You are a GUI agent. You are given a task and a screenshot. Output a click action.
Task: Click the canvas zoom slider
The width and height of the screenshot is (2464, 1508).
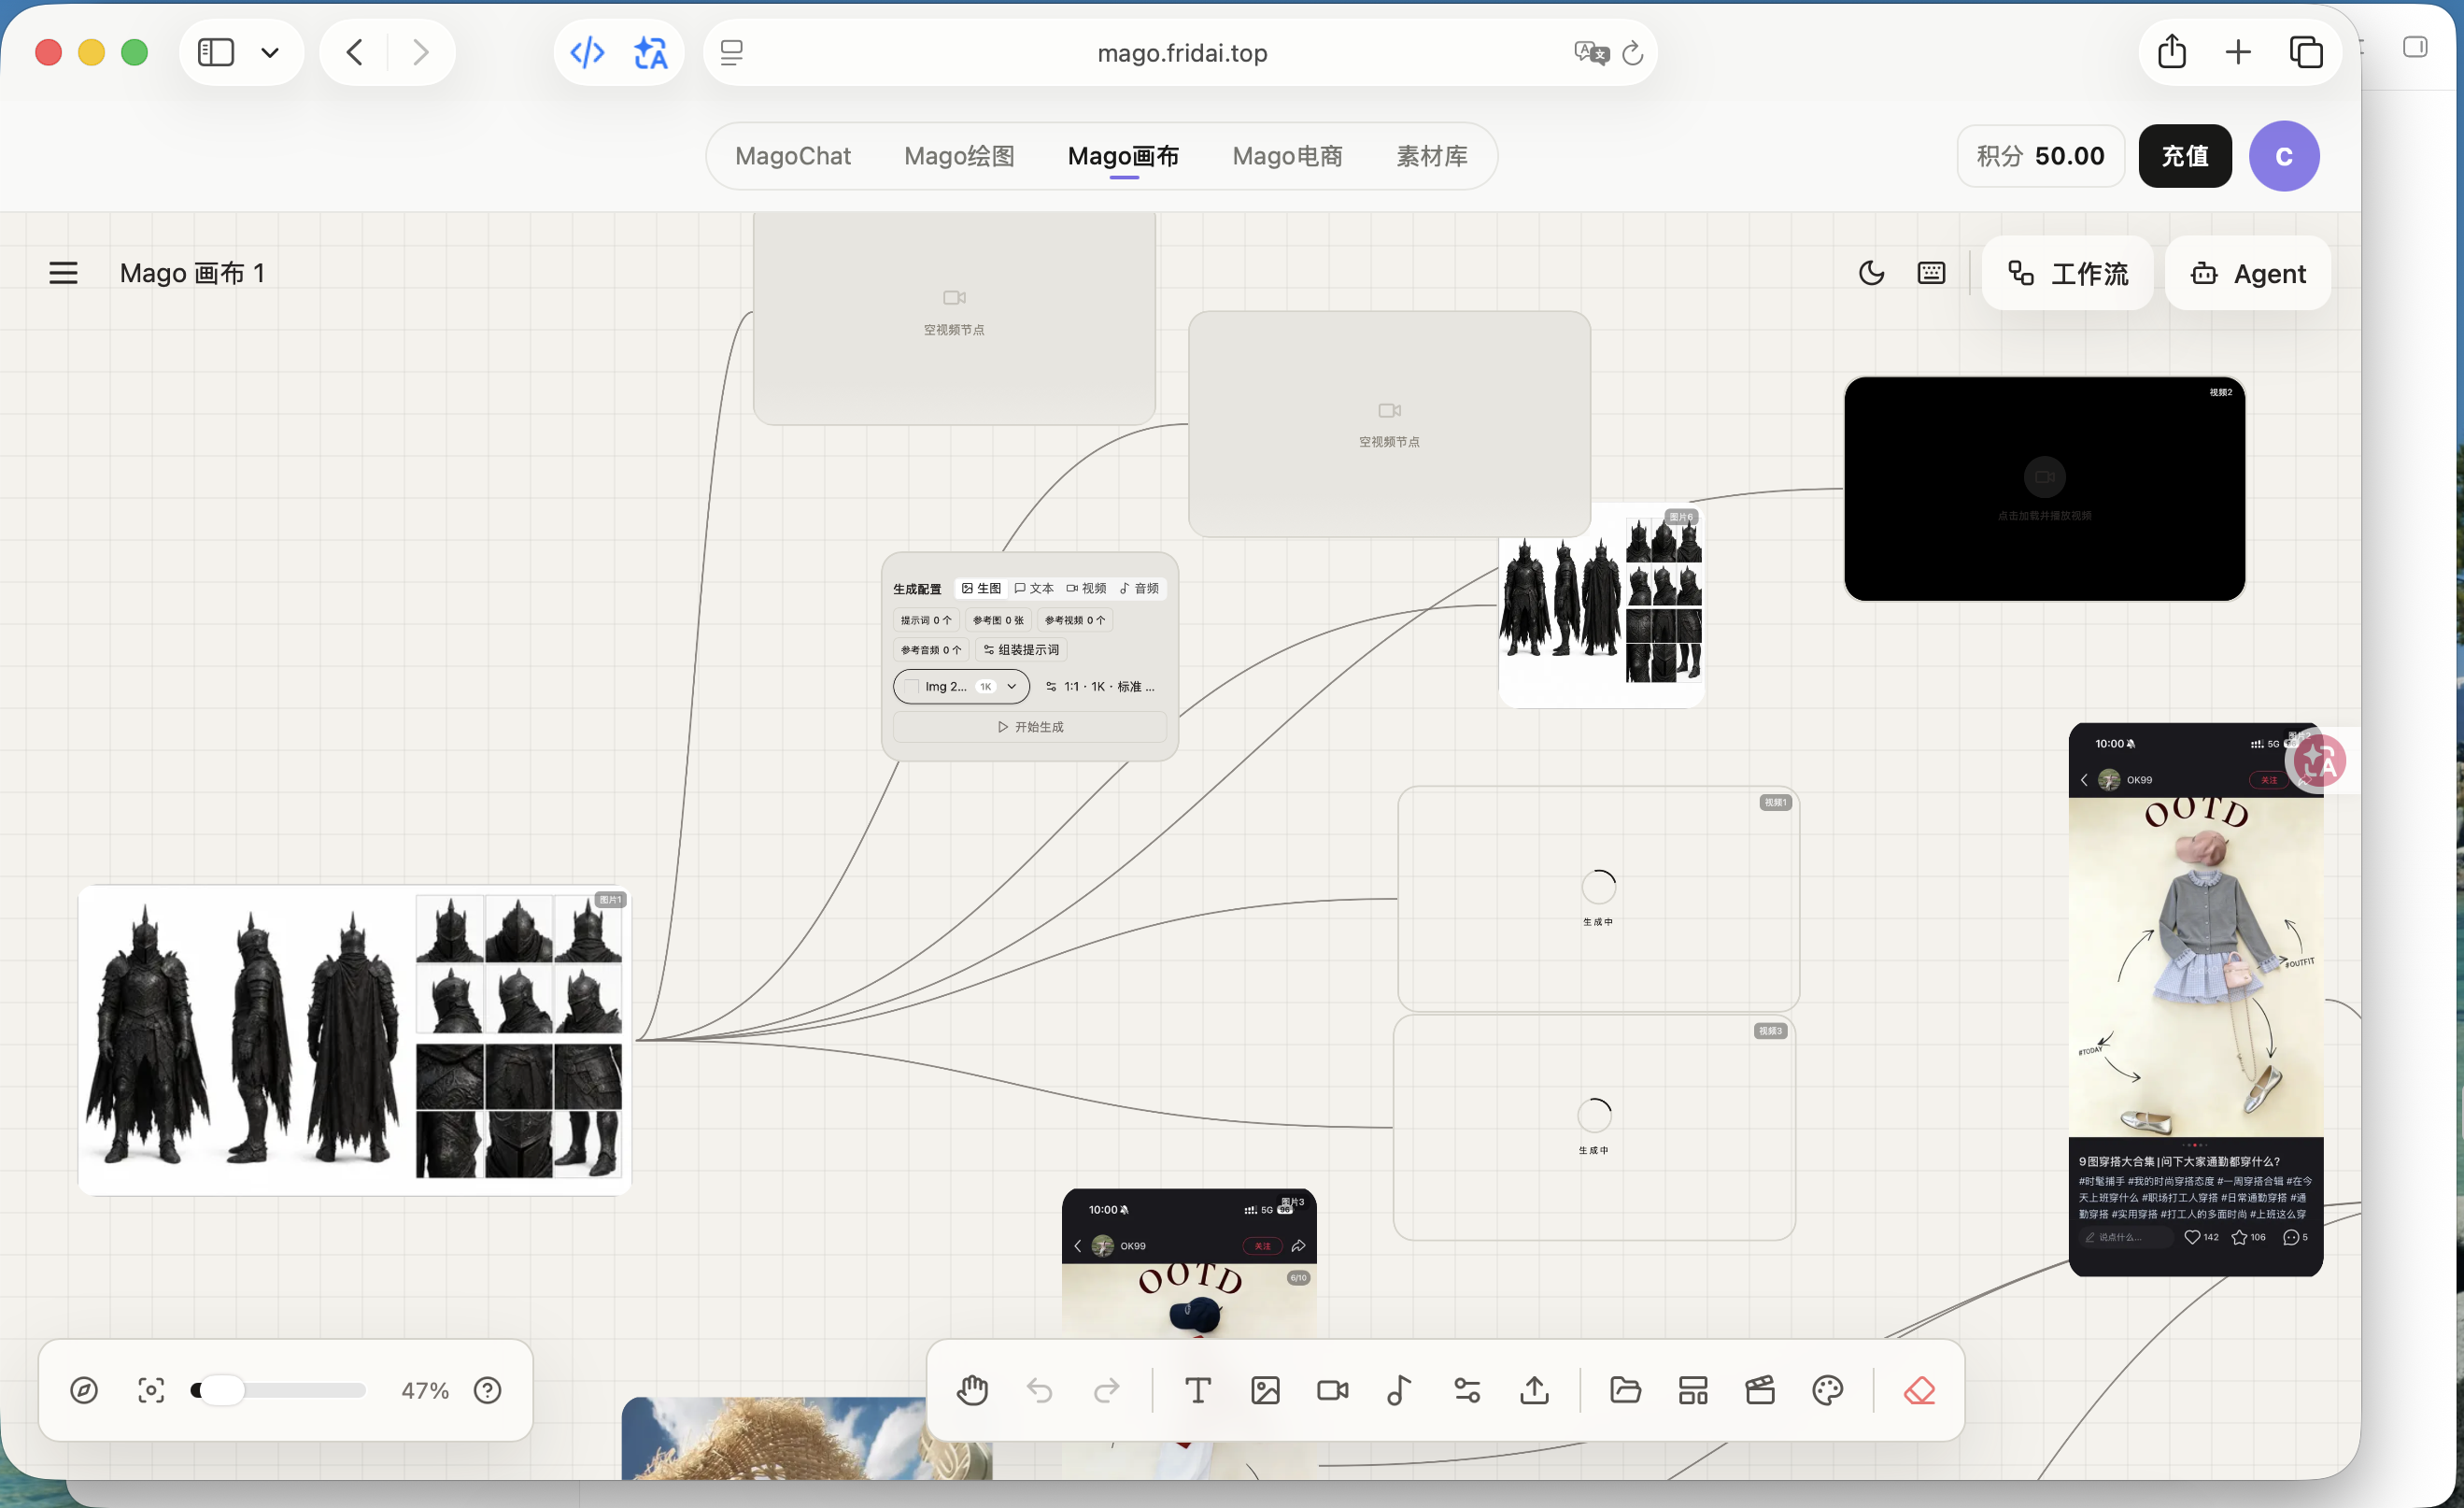[279, 1390]
